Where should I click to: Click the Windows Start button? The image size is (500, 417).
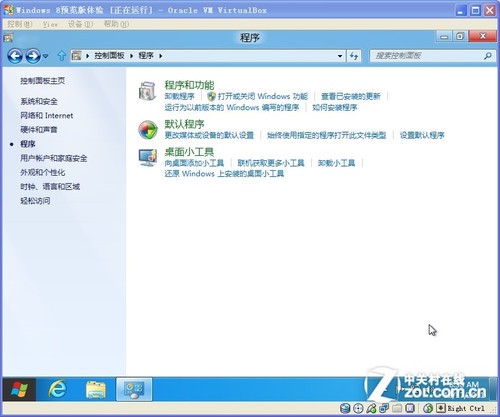coord(19,389)
